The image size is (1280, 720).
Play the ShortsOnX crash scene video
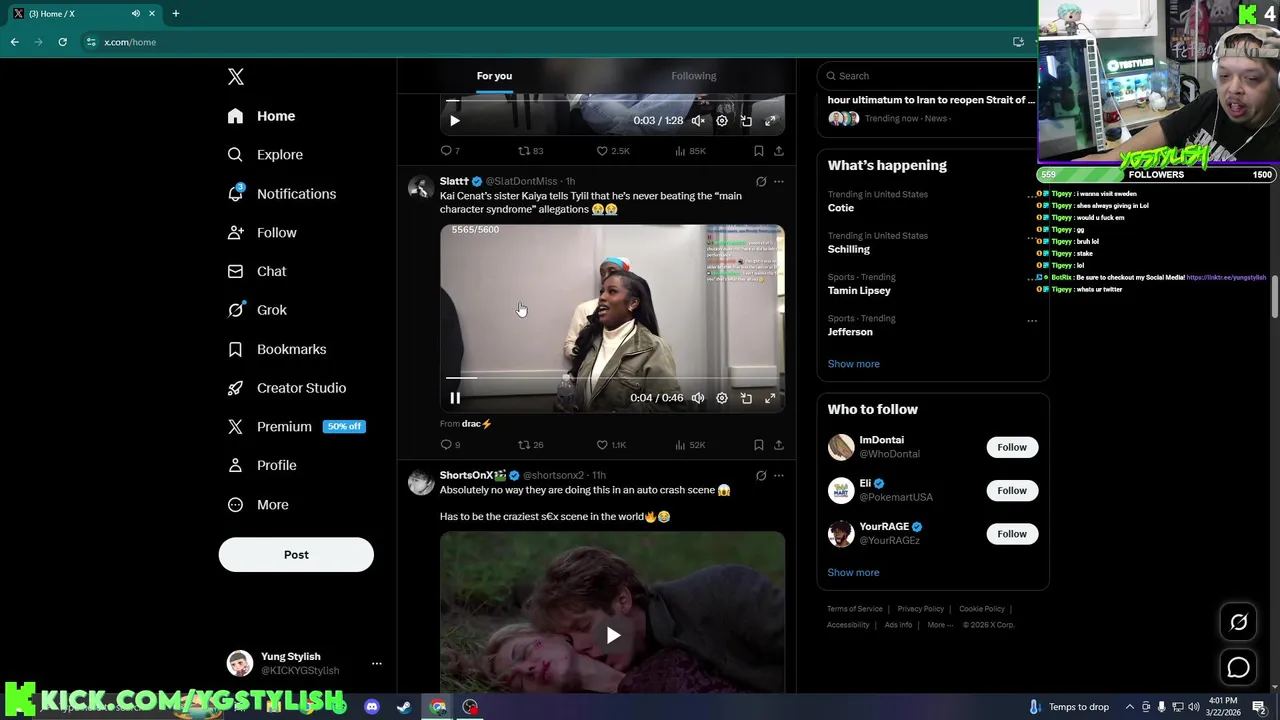613,635
